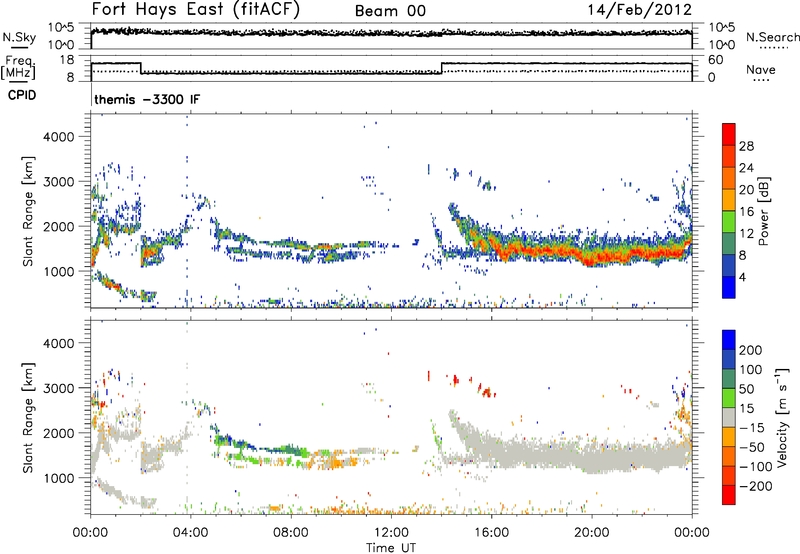This screenshot has width=800, height=554.
Task: Click the '-50' value on Velocity colorbar
Action: click(753, 448)
